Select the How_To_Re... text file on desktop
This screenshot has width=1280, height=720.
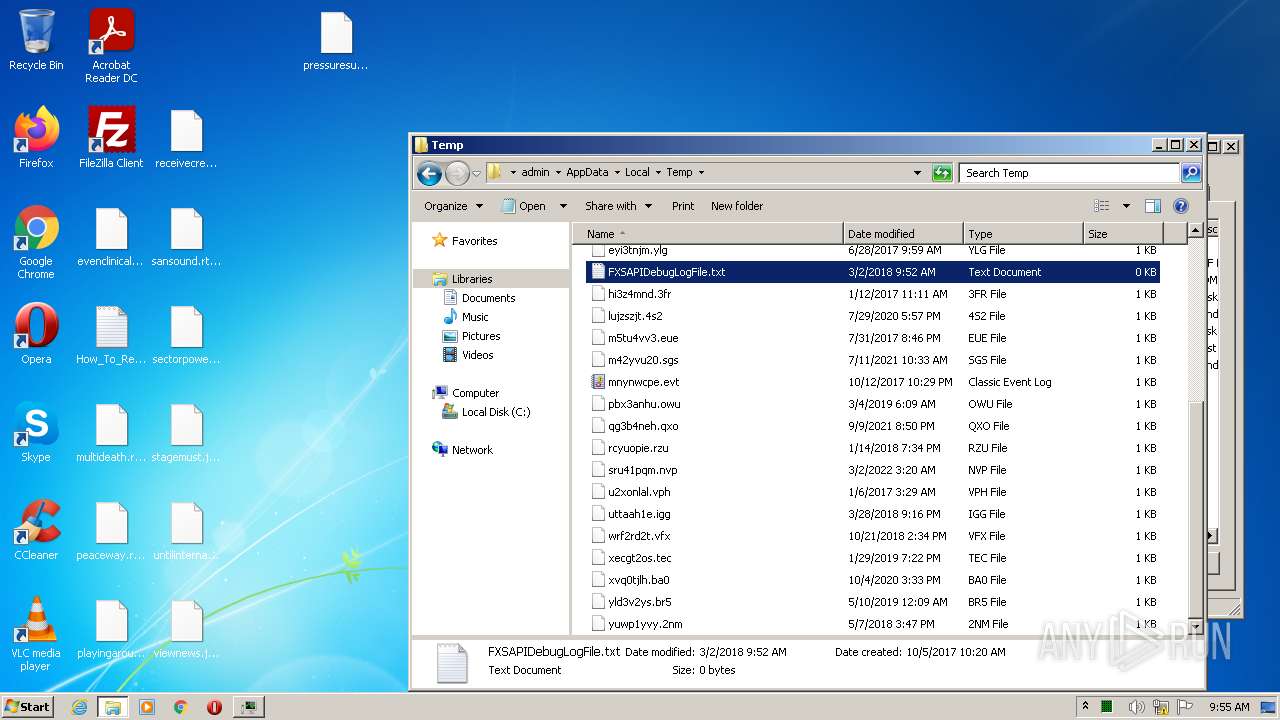coord(111,334)
